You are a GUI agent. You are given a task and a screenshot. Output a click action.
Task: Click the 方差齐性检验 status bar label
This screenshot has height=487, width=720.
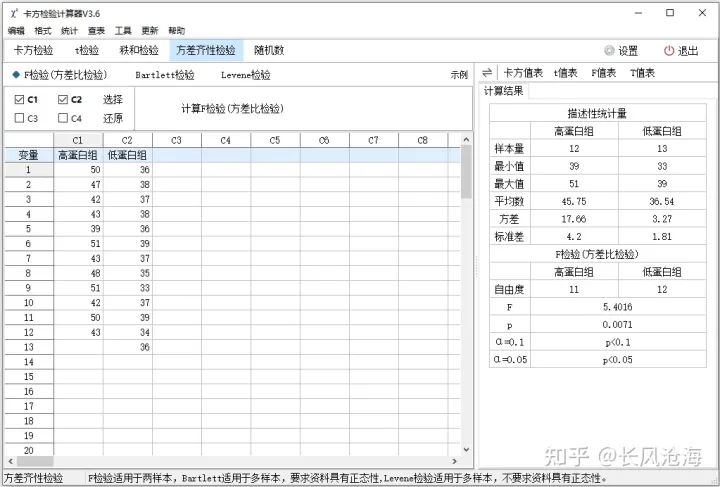click(x=34, y=478)
